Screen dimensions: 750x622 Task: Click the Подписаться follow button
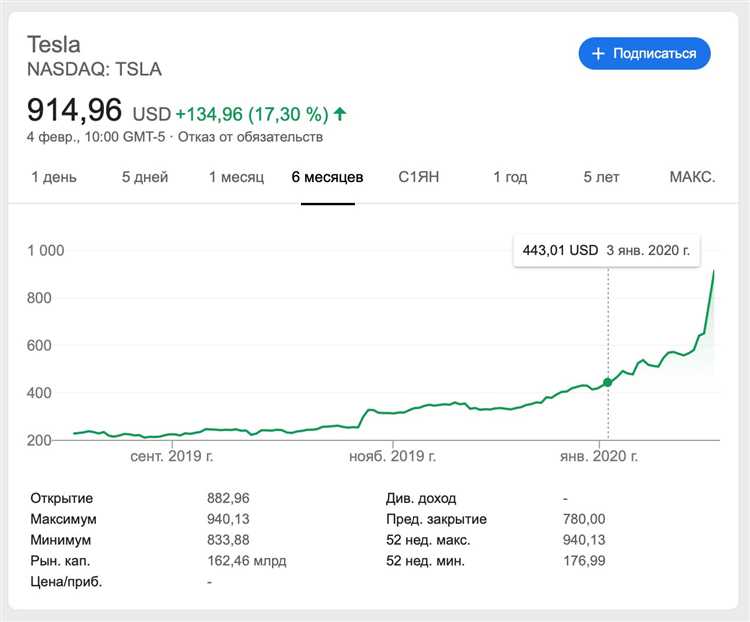tap(644, 53)
